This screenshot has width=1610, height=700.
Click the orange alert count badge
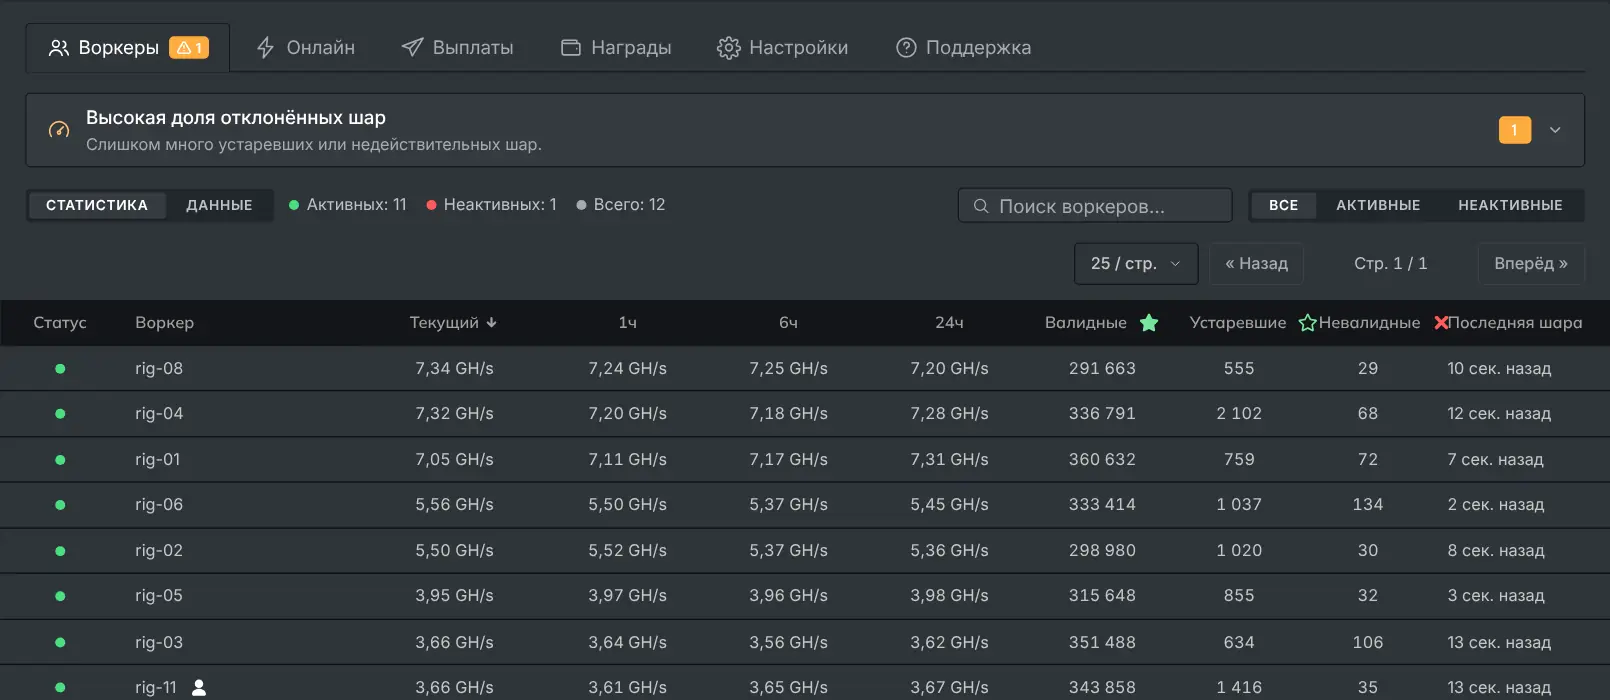(x=1515, y=130)
